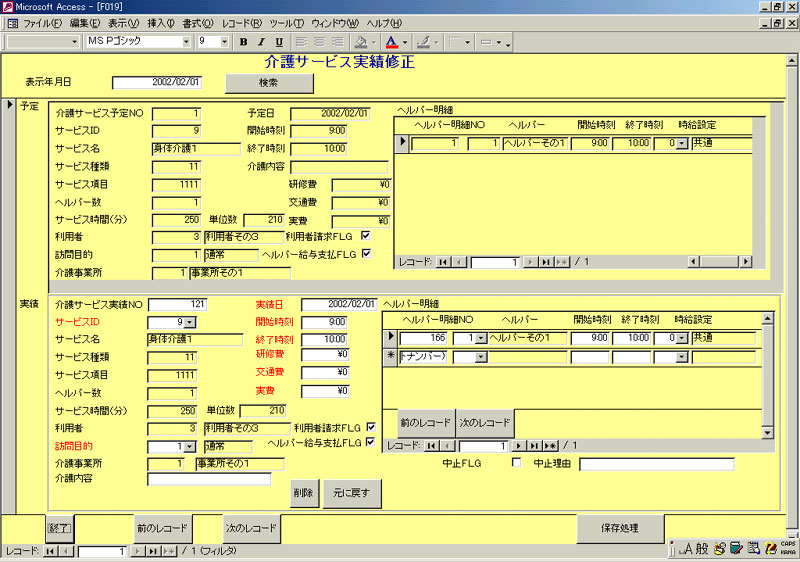Toggle italic formatting

click(261, 42)
